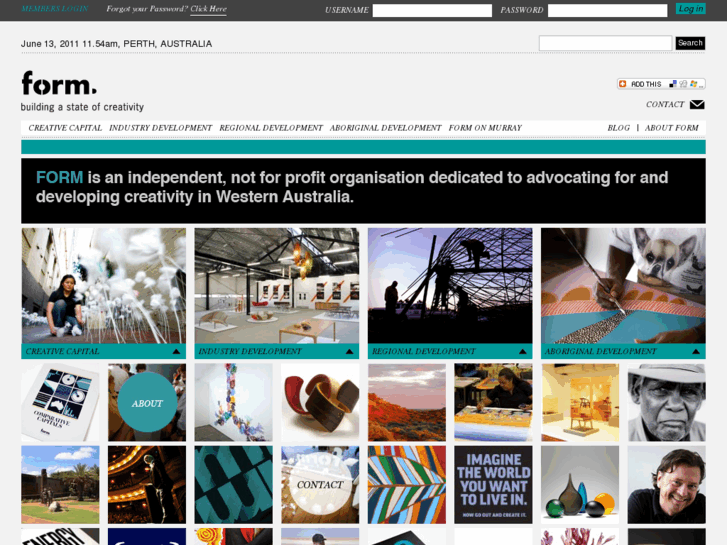Click the teal FORM word in banner
Image resolution: width=727 pixels, height=545 pixels.
[x=59, y=177]
